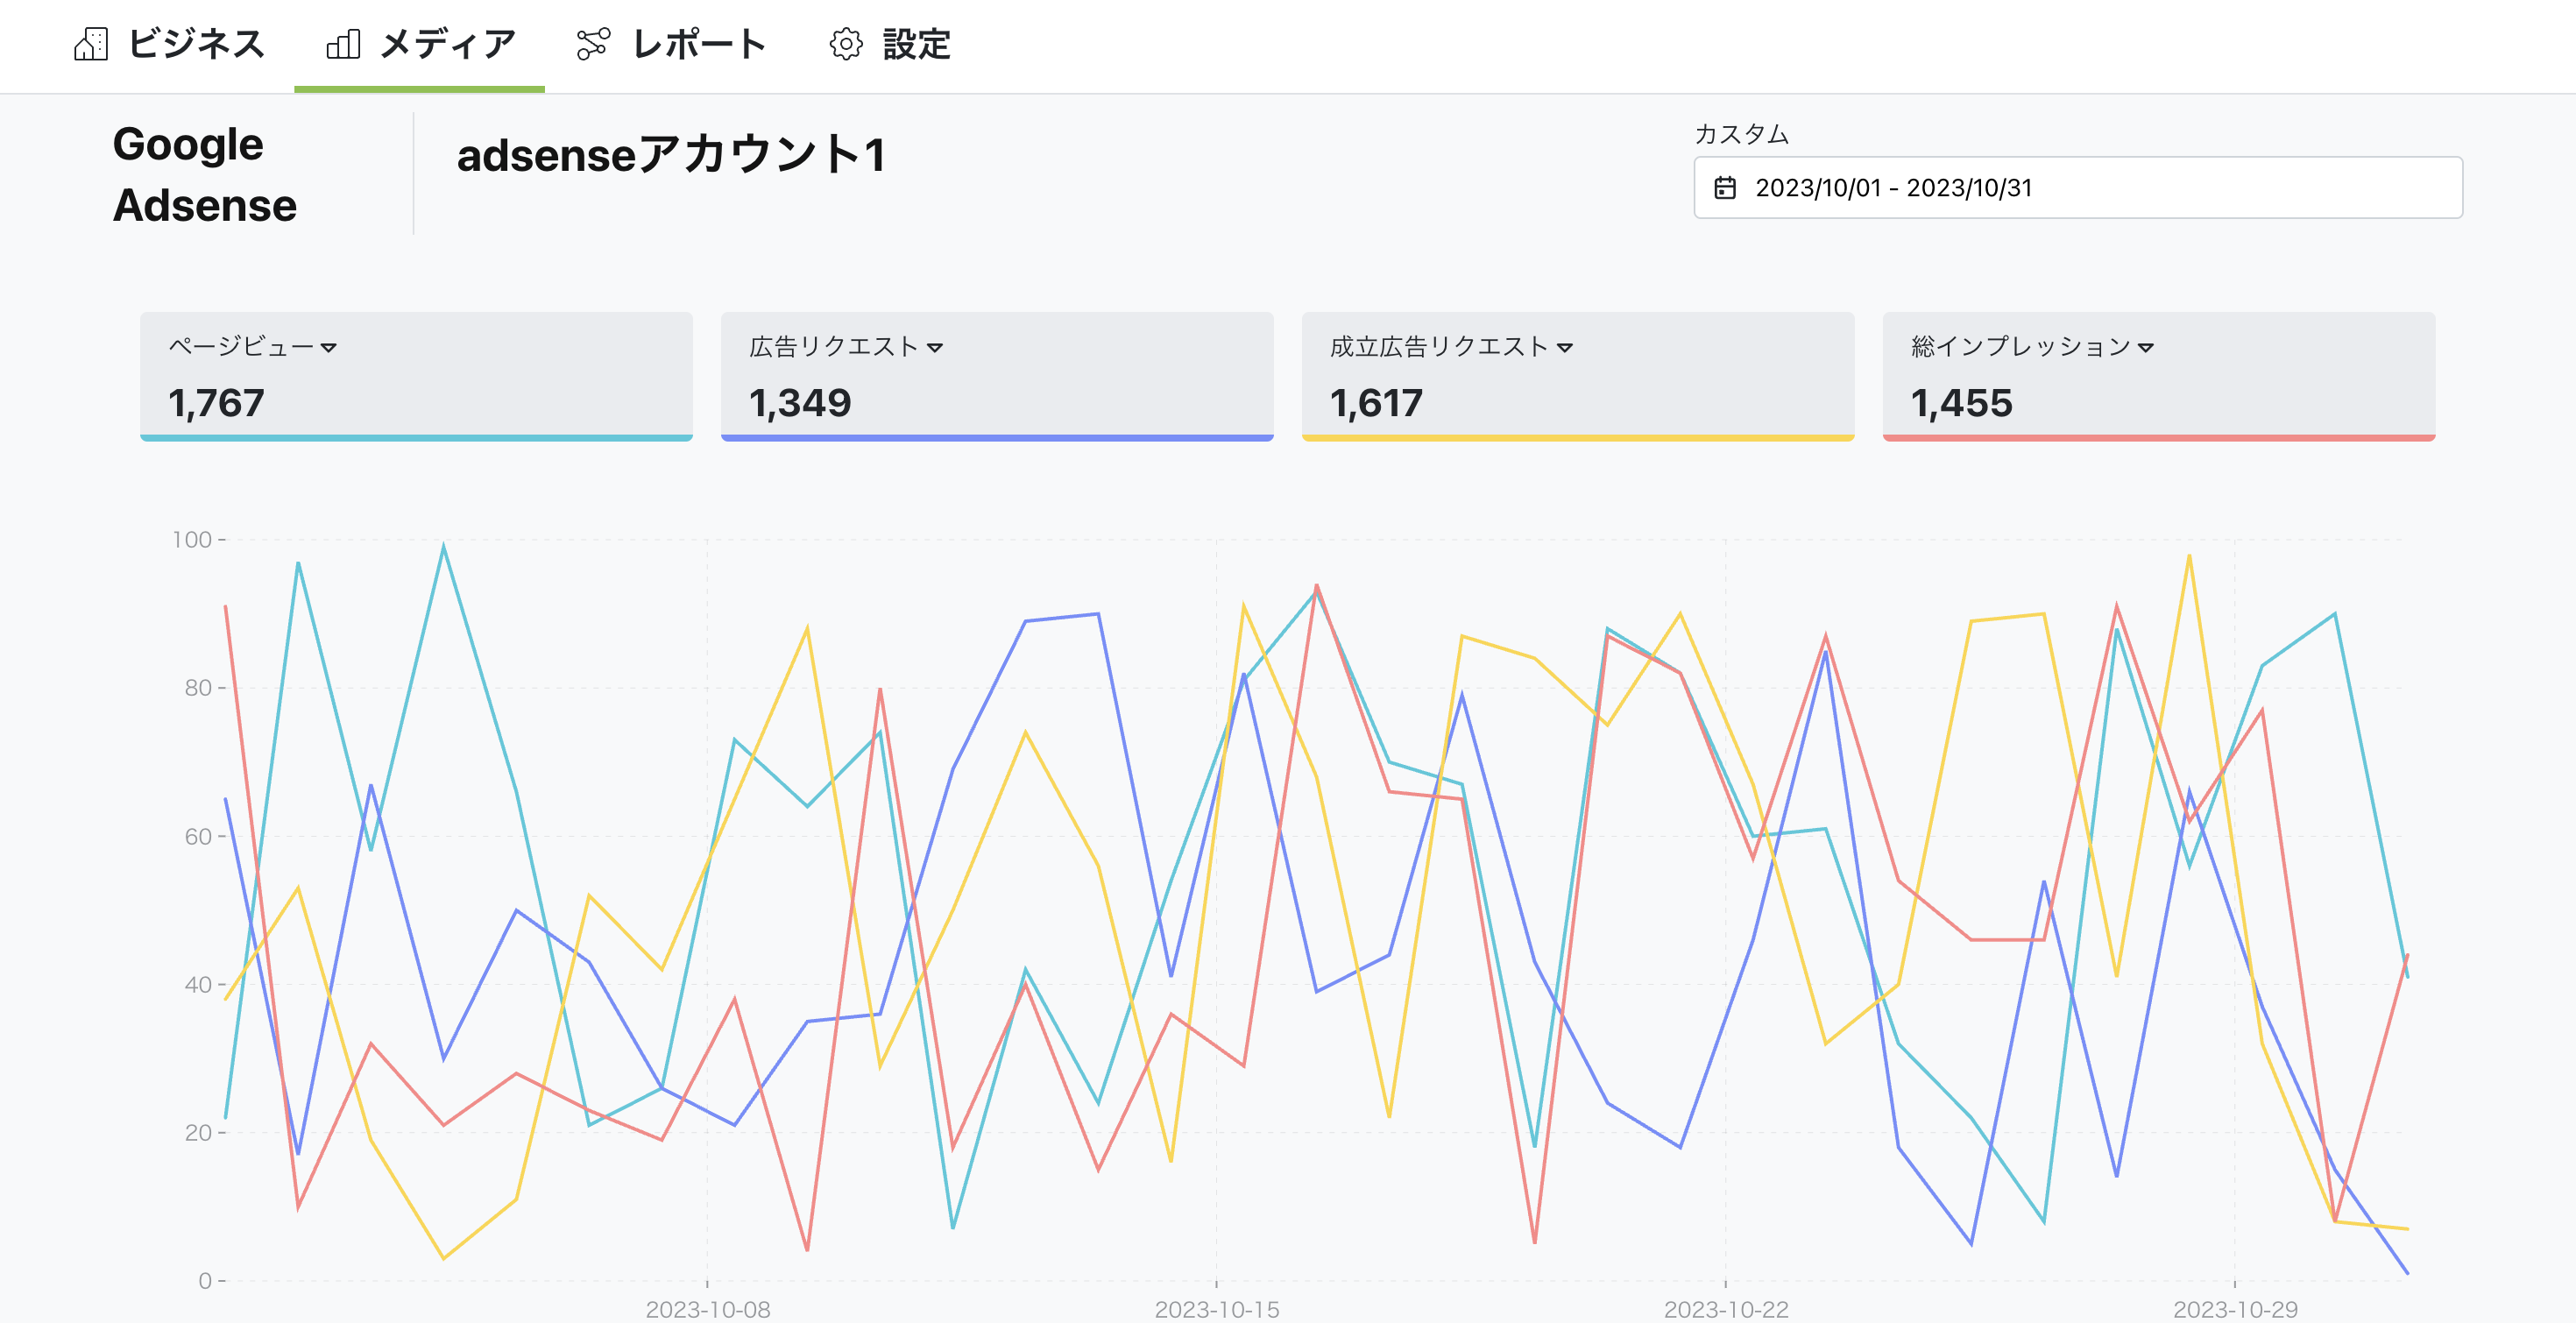The width and height of the screenshot is (2576, 1323).
Task: Expand the ページビュー metric dropdown
Action: (x=331, y=348)
